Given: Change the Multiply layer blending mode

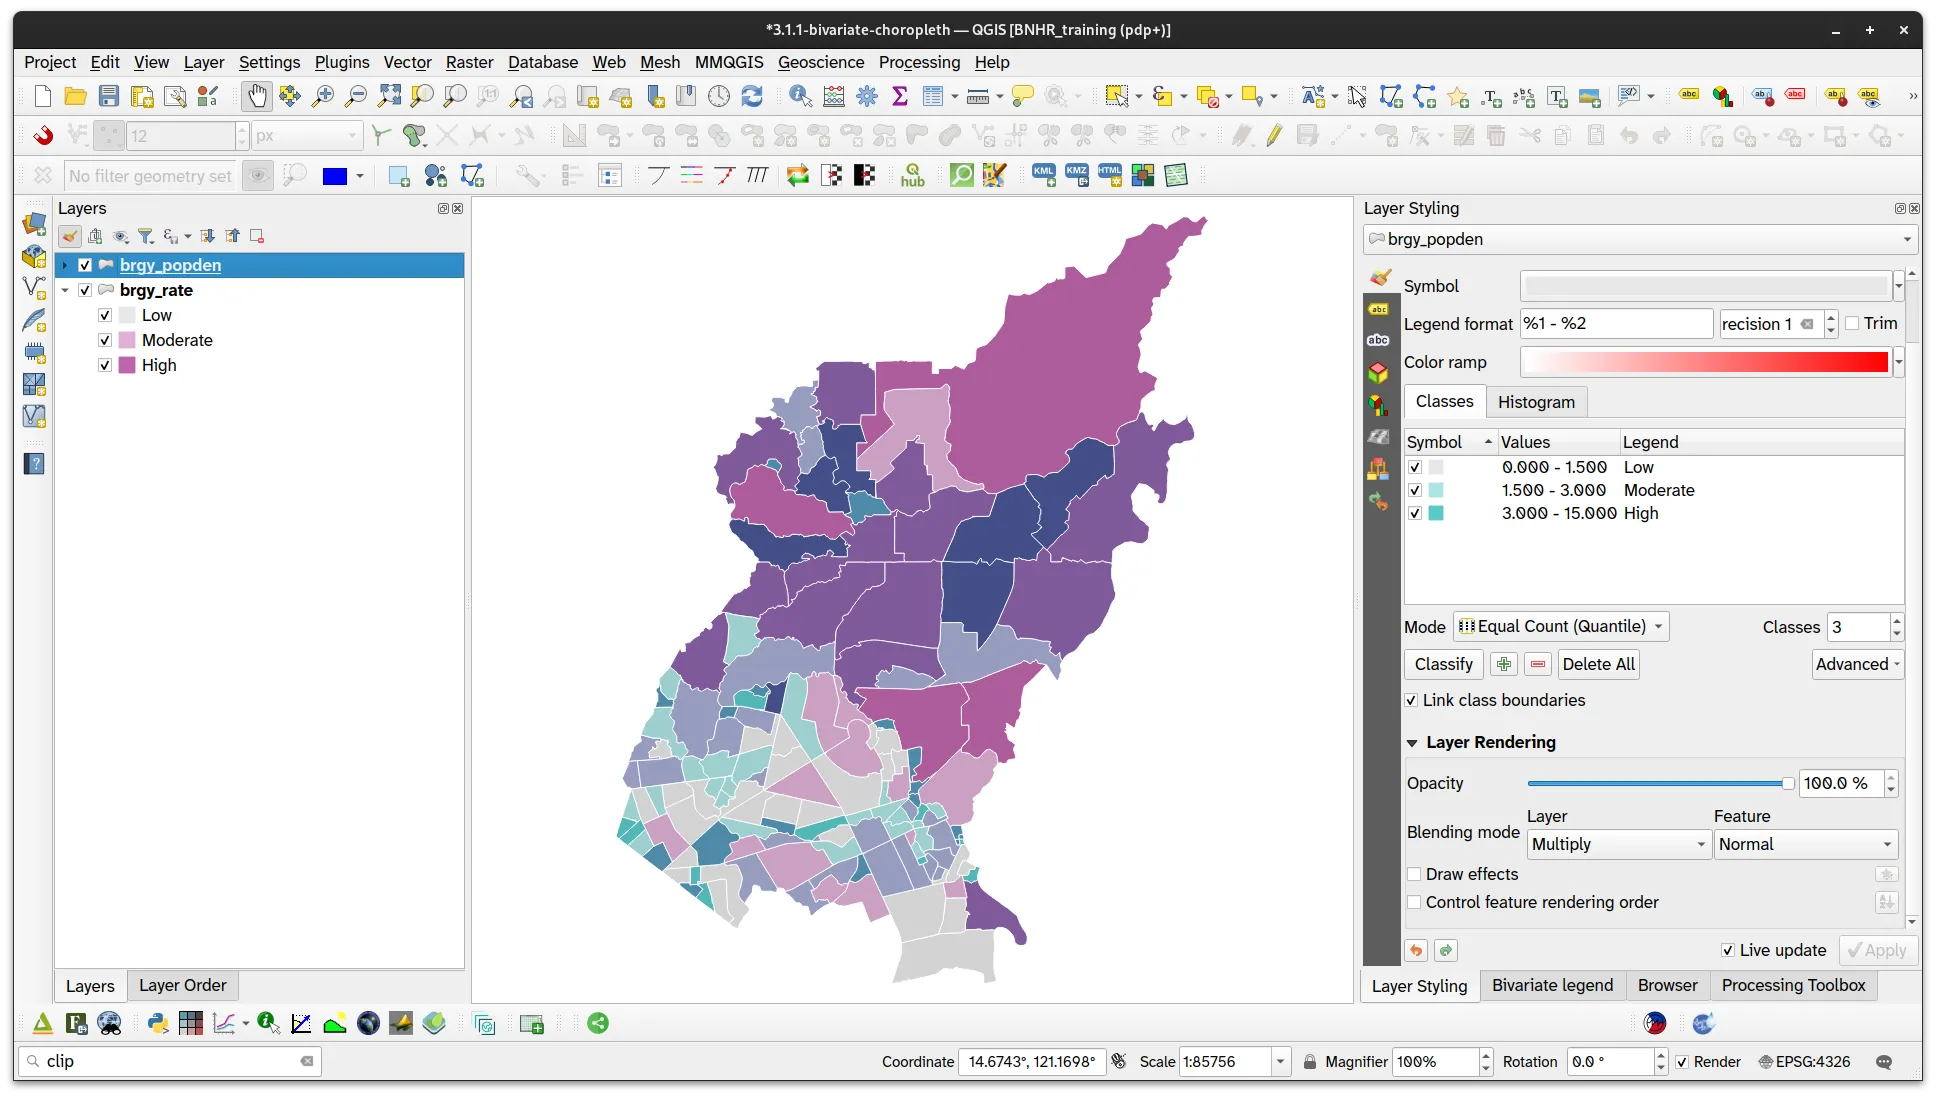Looking at the screenshot, I should pos(1617,844).
